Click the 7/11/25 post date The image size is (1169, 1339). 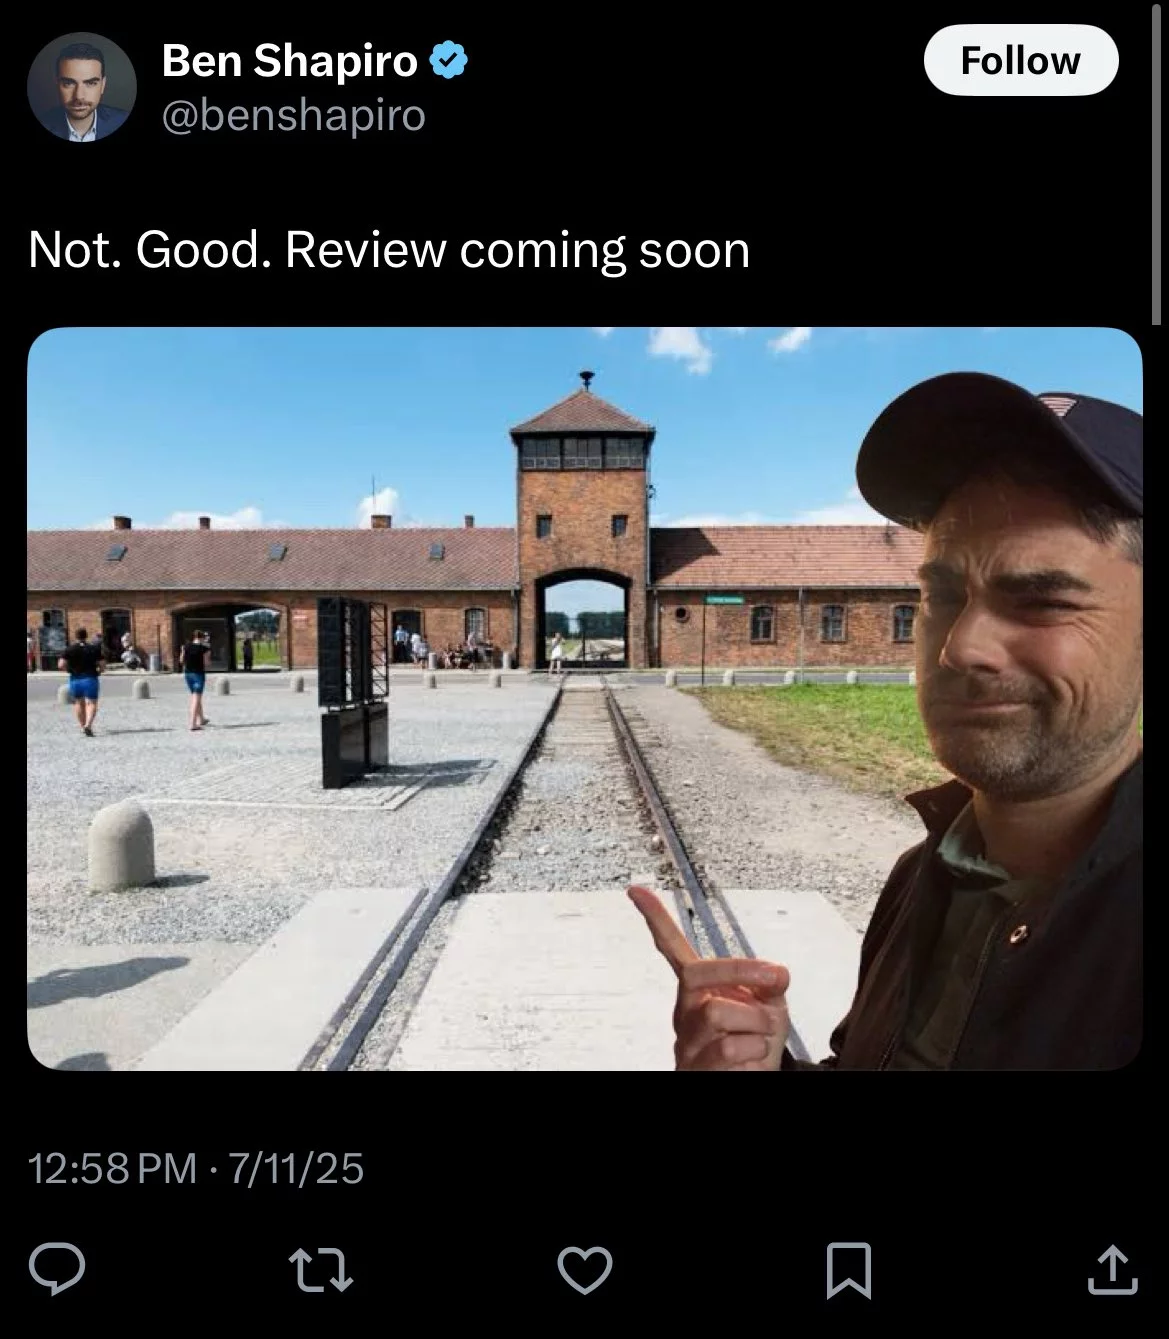pyautogui.click(x=296, y=1168)
